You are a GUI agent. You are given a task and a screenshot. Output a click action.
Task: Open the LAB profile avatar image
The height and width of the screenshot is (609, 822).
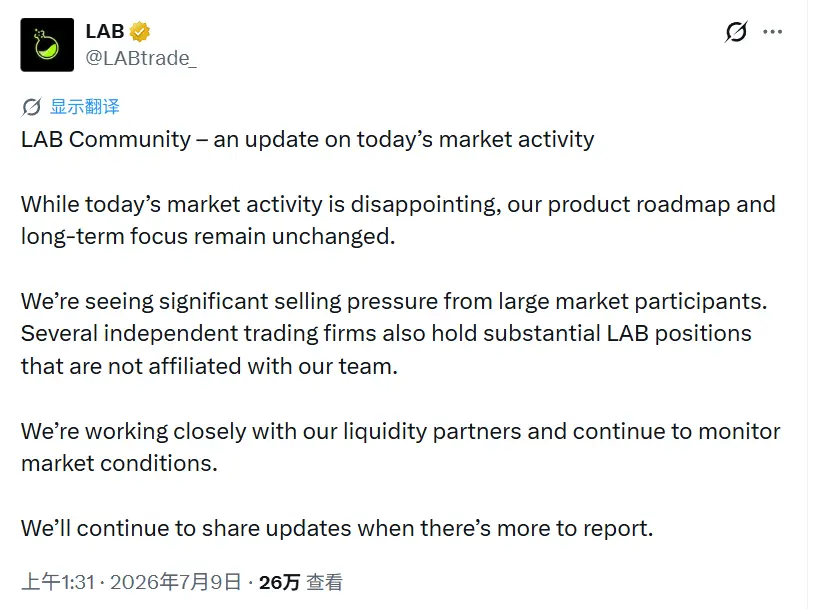[x=47, y=45]
